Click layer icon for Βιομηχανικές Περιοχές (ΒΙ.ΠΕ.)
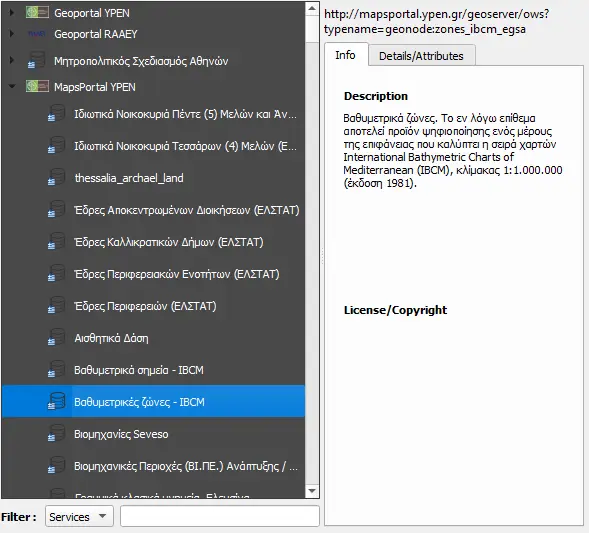This screenshot has height=533, width=589. pyautogui.click(x=56, y=466)
